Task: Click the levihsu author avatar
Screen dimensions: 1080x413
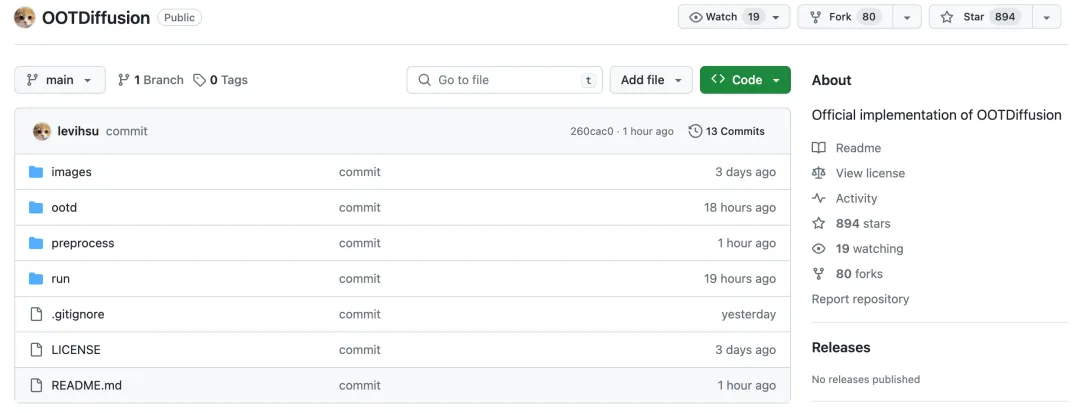Action: 42,131
